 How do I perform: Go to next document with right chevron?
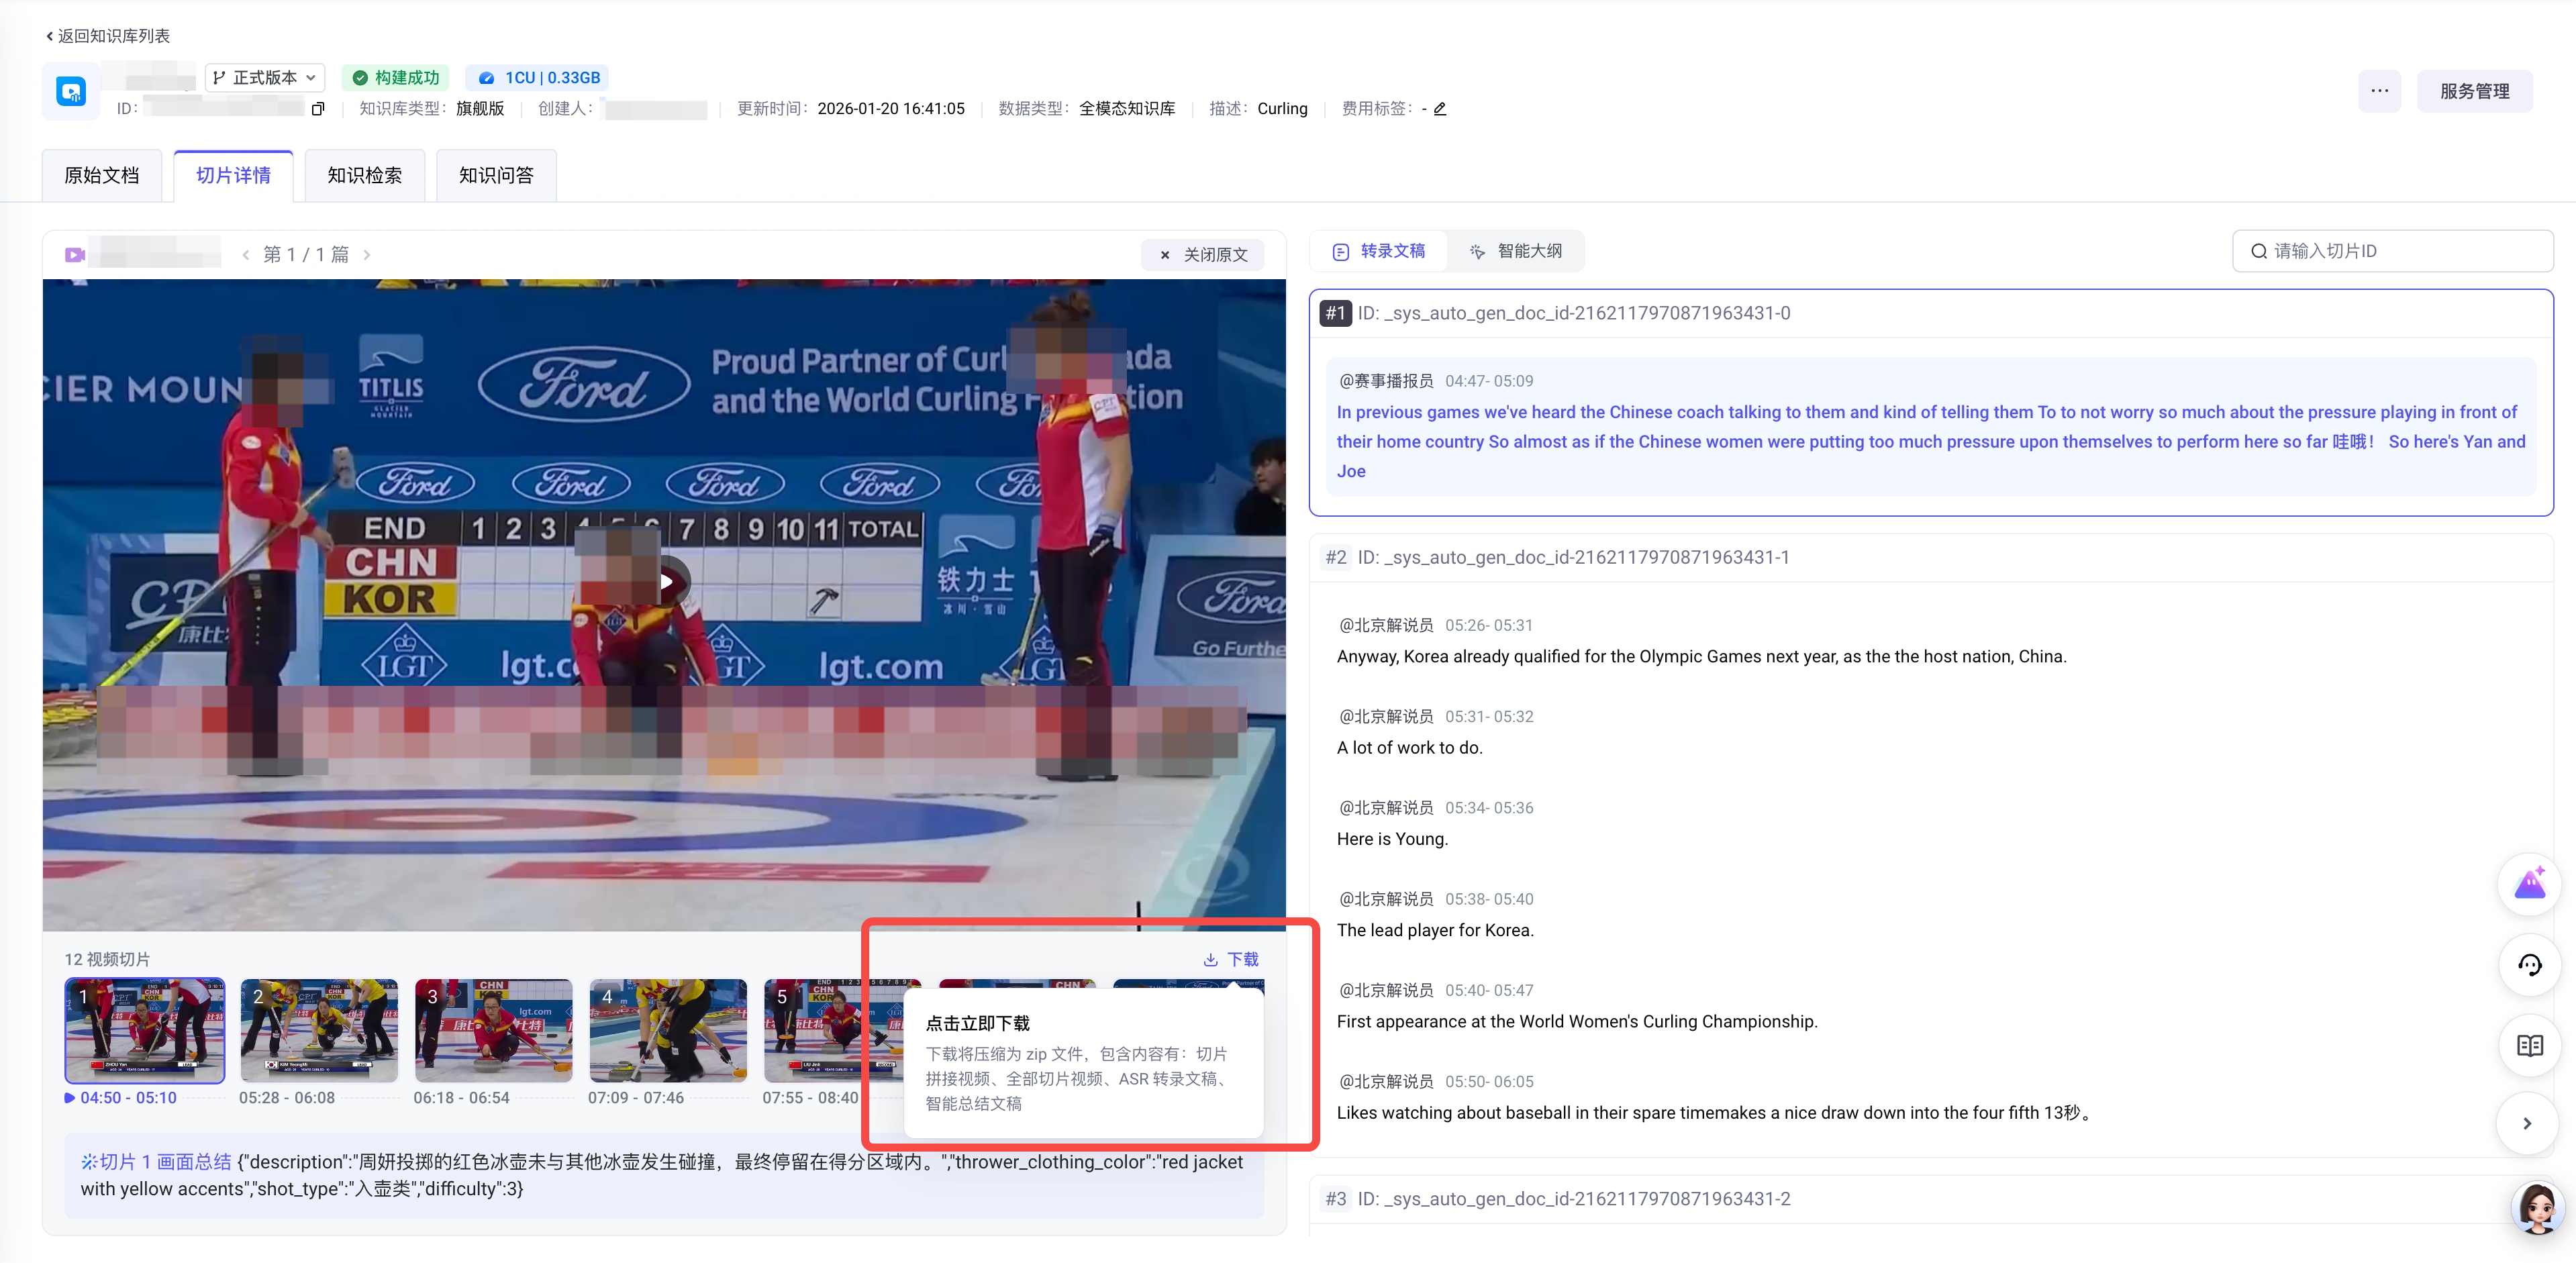pos(367,255)
